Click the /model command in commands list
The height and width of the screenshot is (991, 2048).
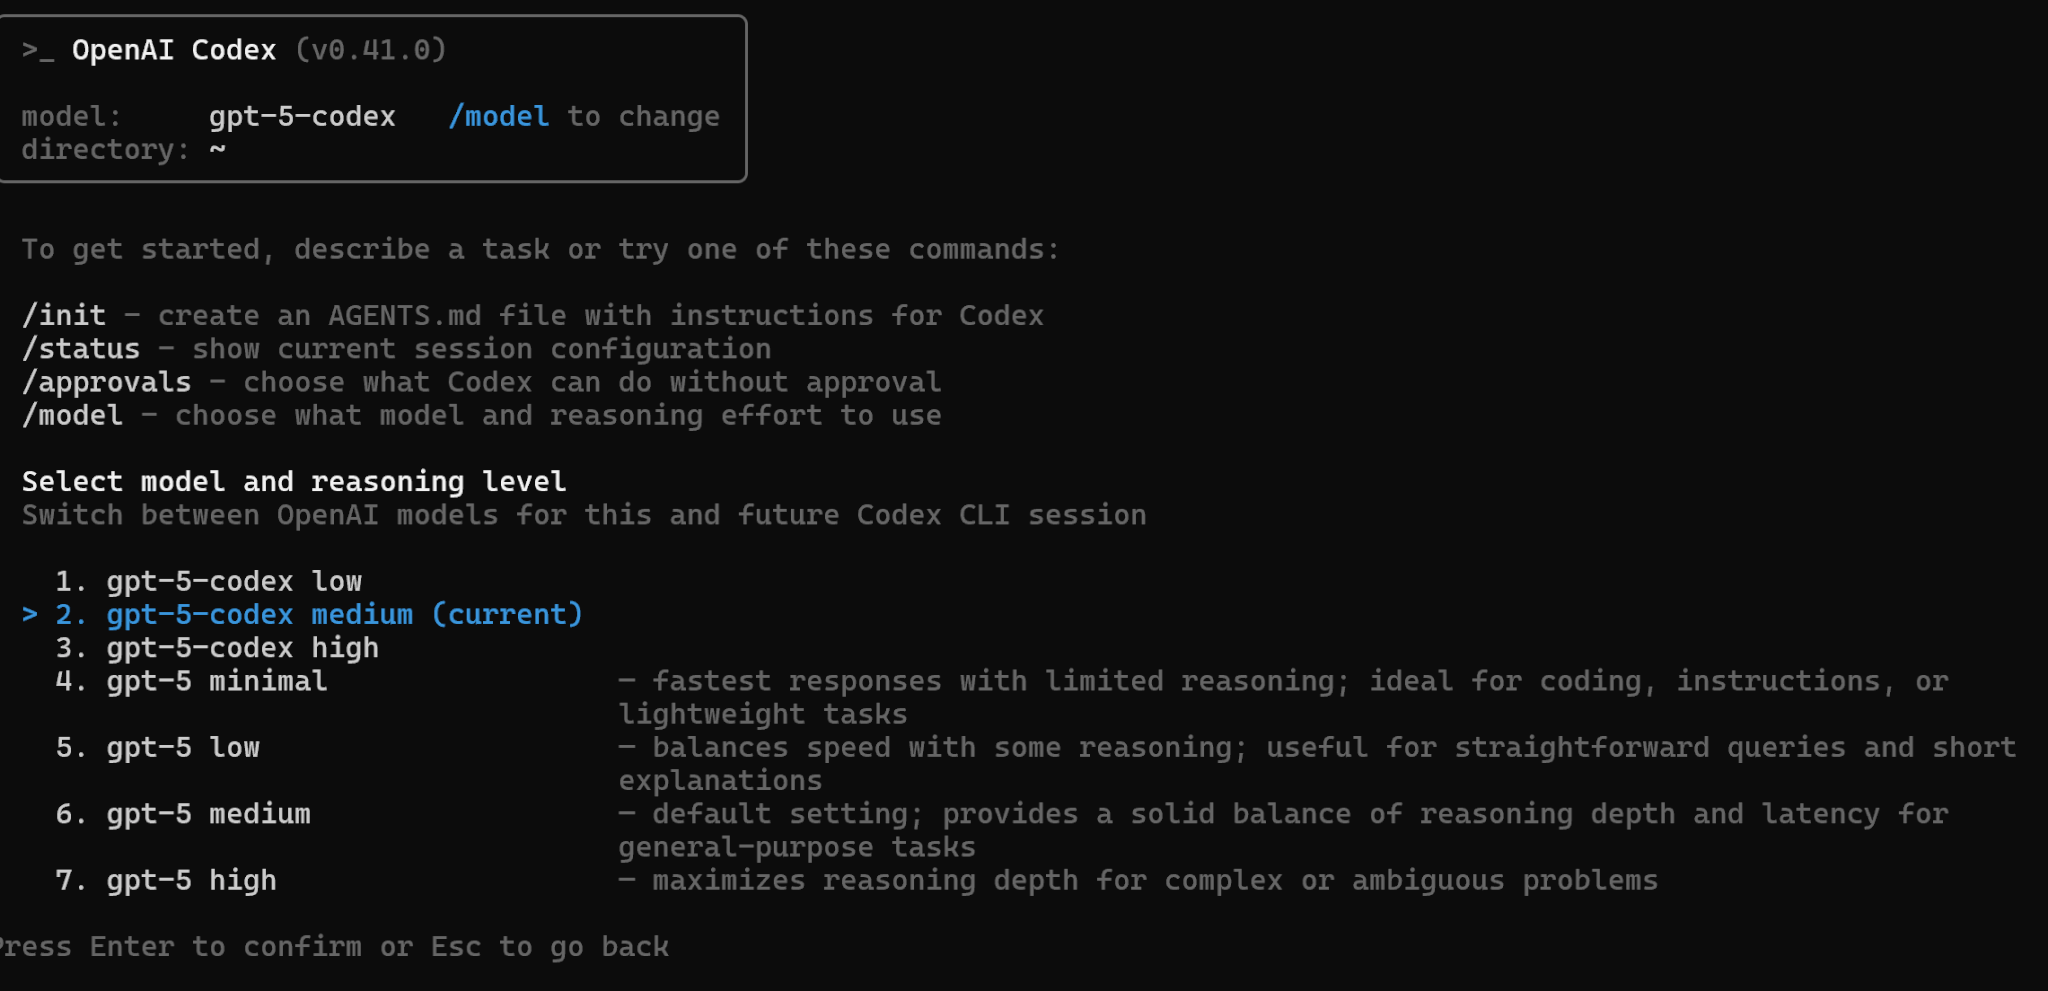[72, 415]
